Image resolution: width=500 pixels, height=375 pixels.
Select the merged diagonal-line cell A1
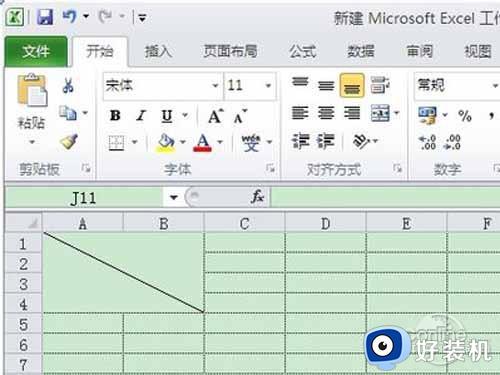pyautogui.click(x=124, y=273)
